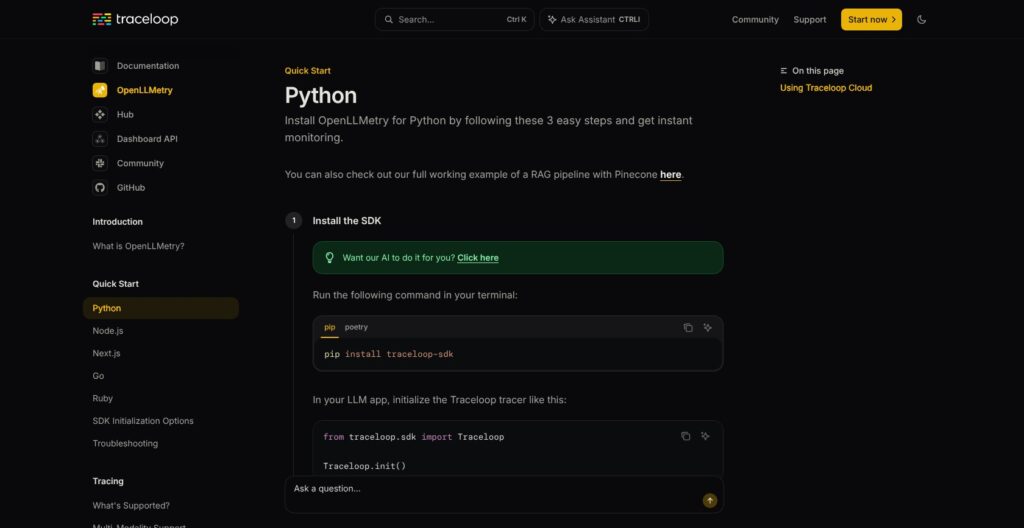Switch to the poetry tab
Viewport: 1024px width, 528px height.
coord(356,327)
